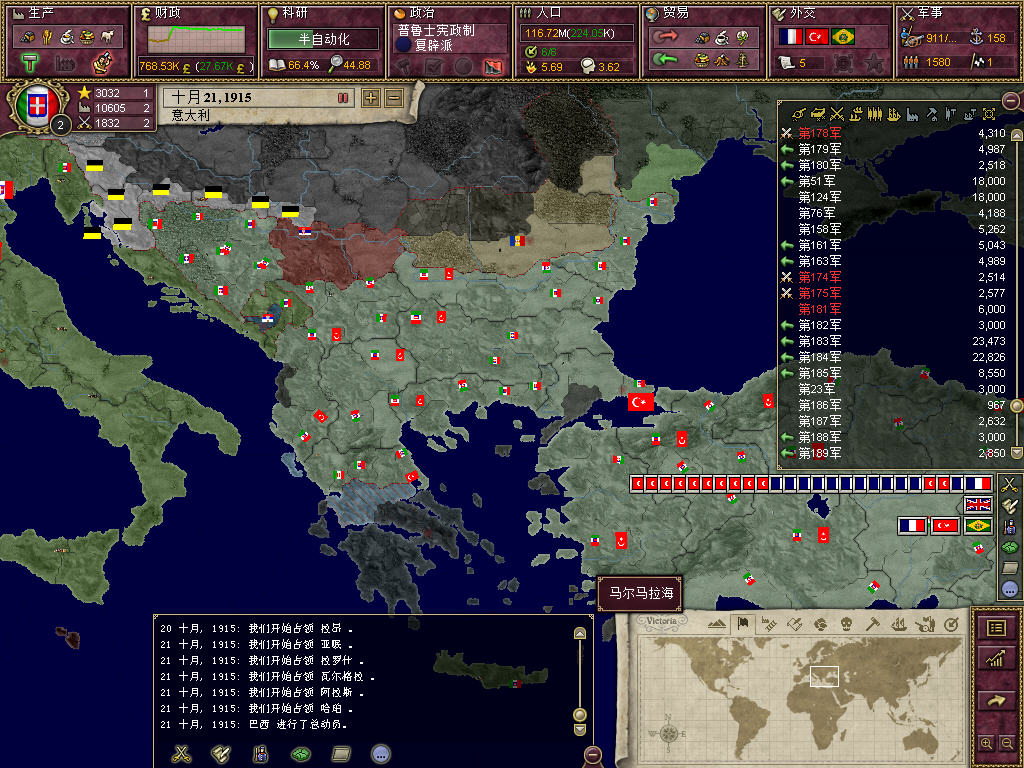This screenshot has width=1024, height=768.
Task: Switch minimap to terrain map mode
Action: [716, 624]
